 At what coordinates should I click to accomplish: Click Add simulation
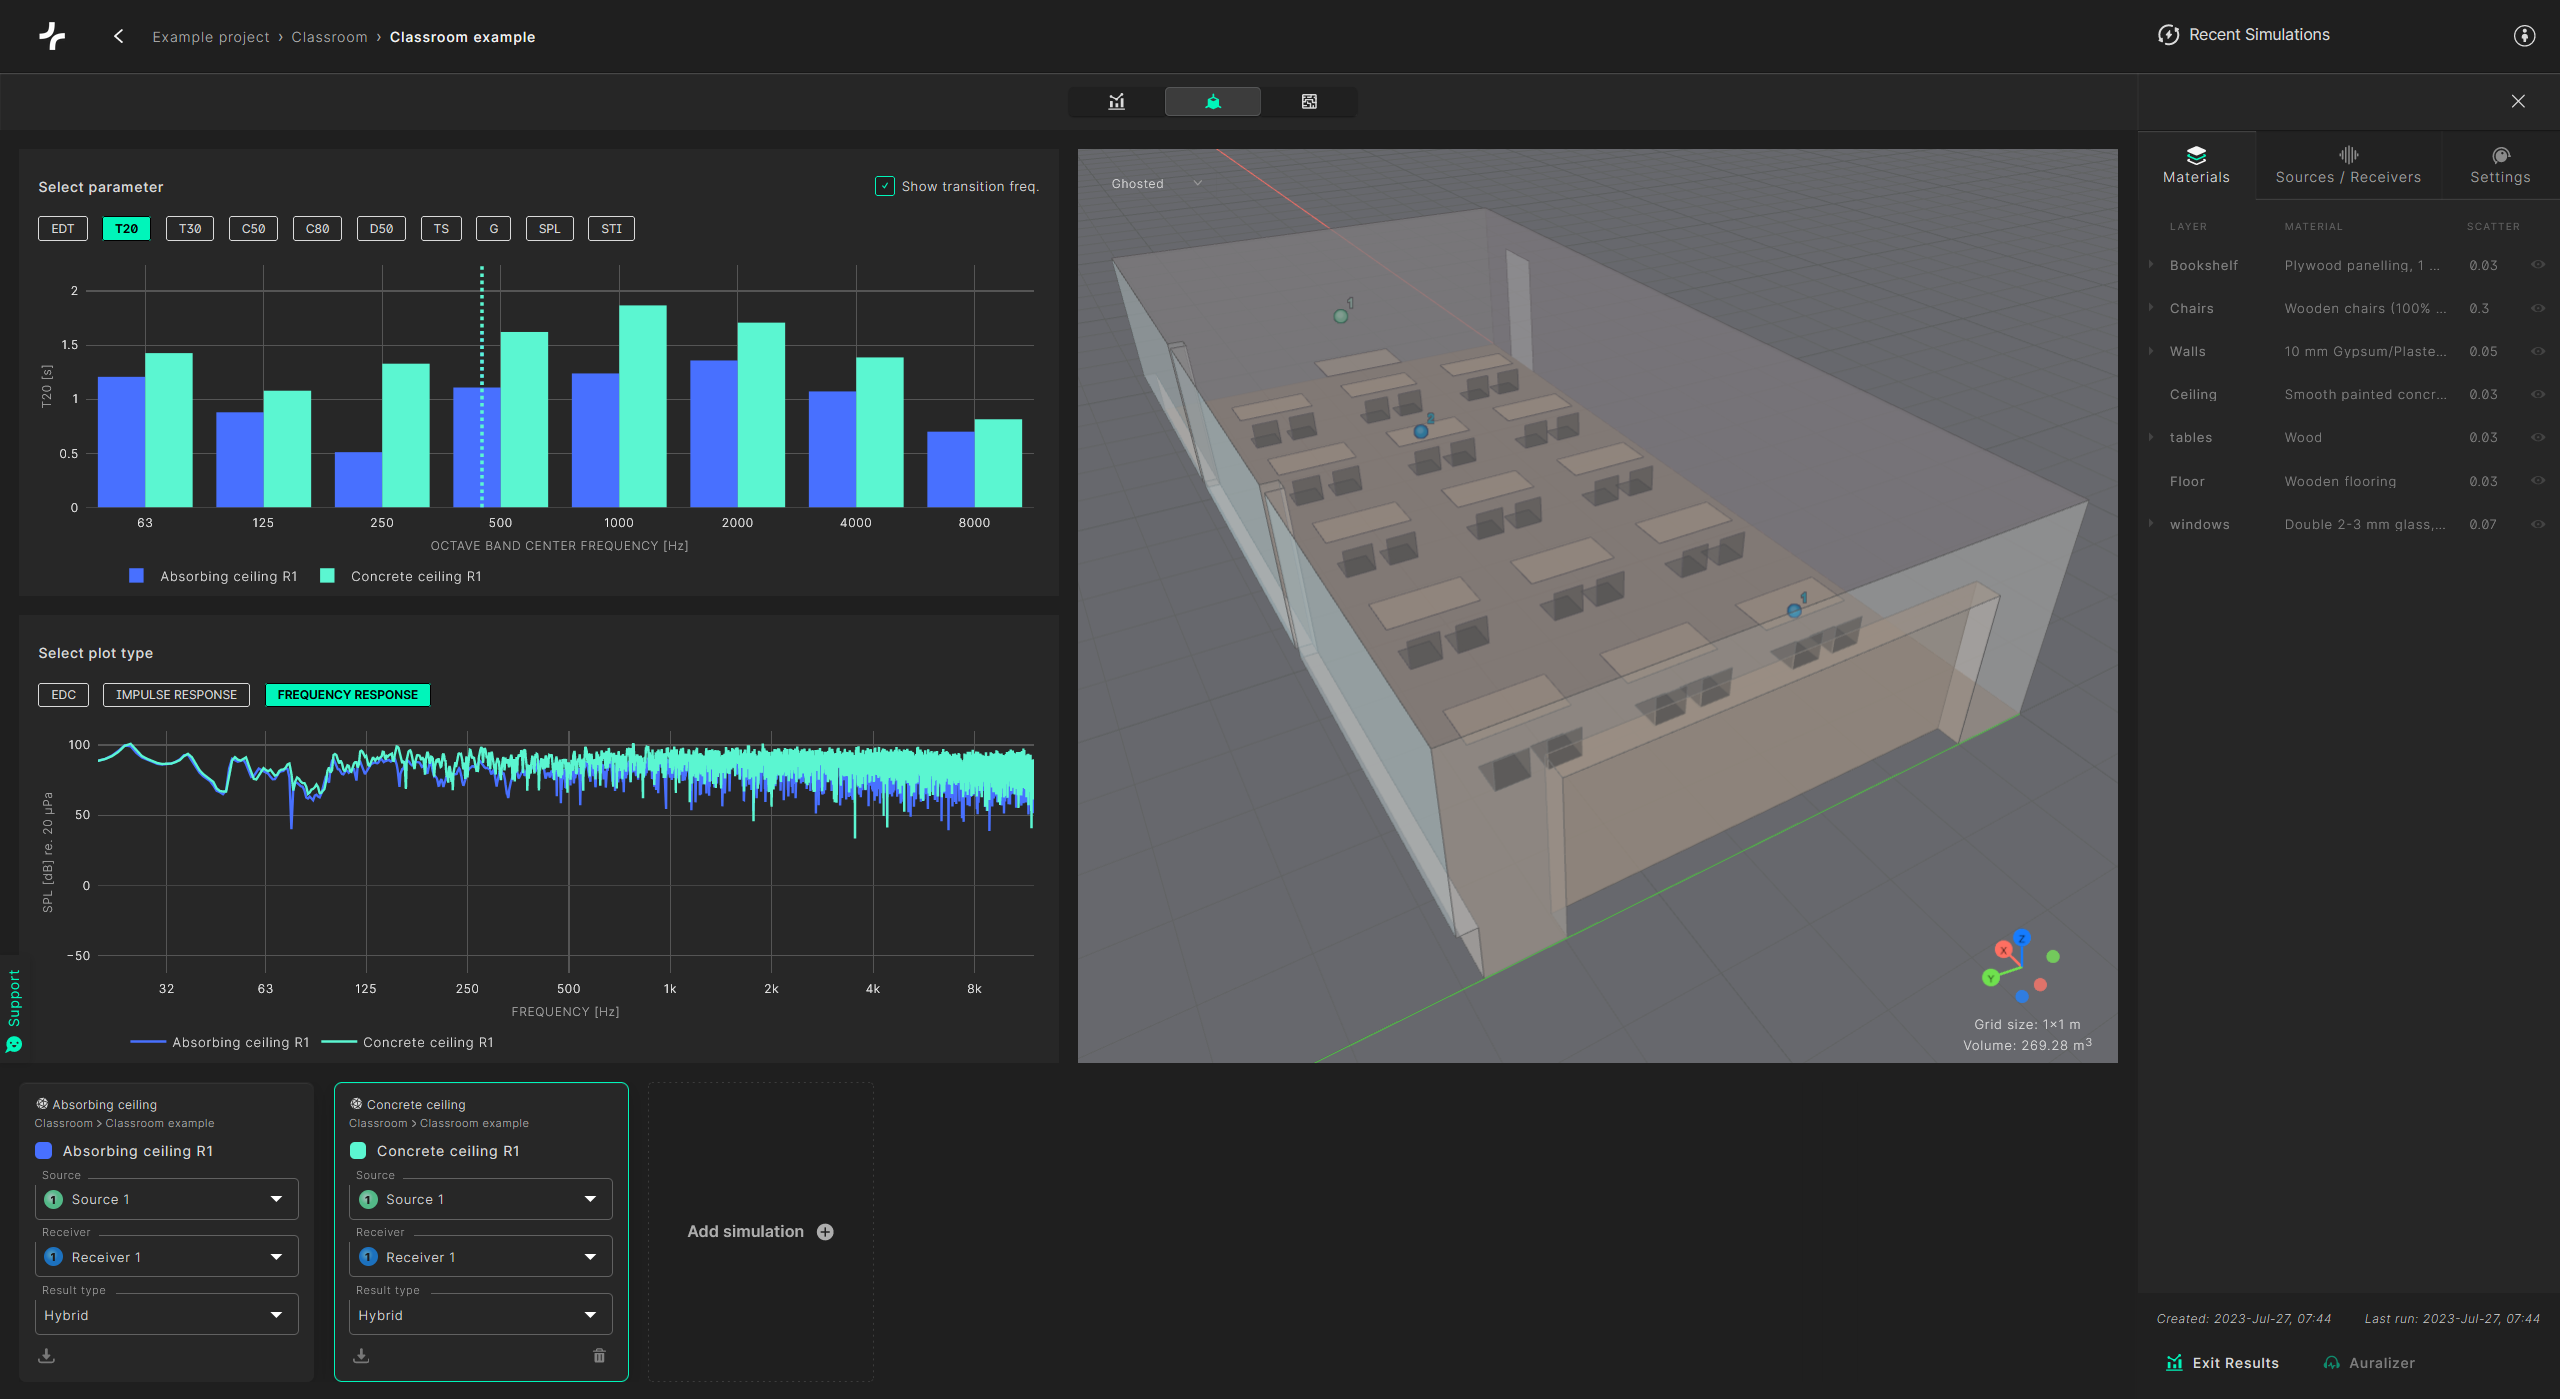pos(760,1232)
